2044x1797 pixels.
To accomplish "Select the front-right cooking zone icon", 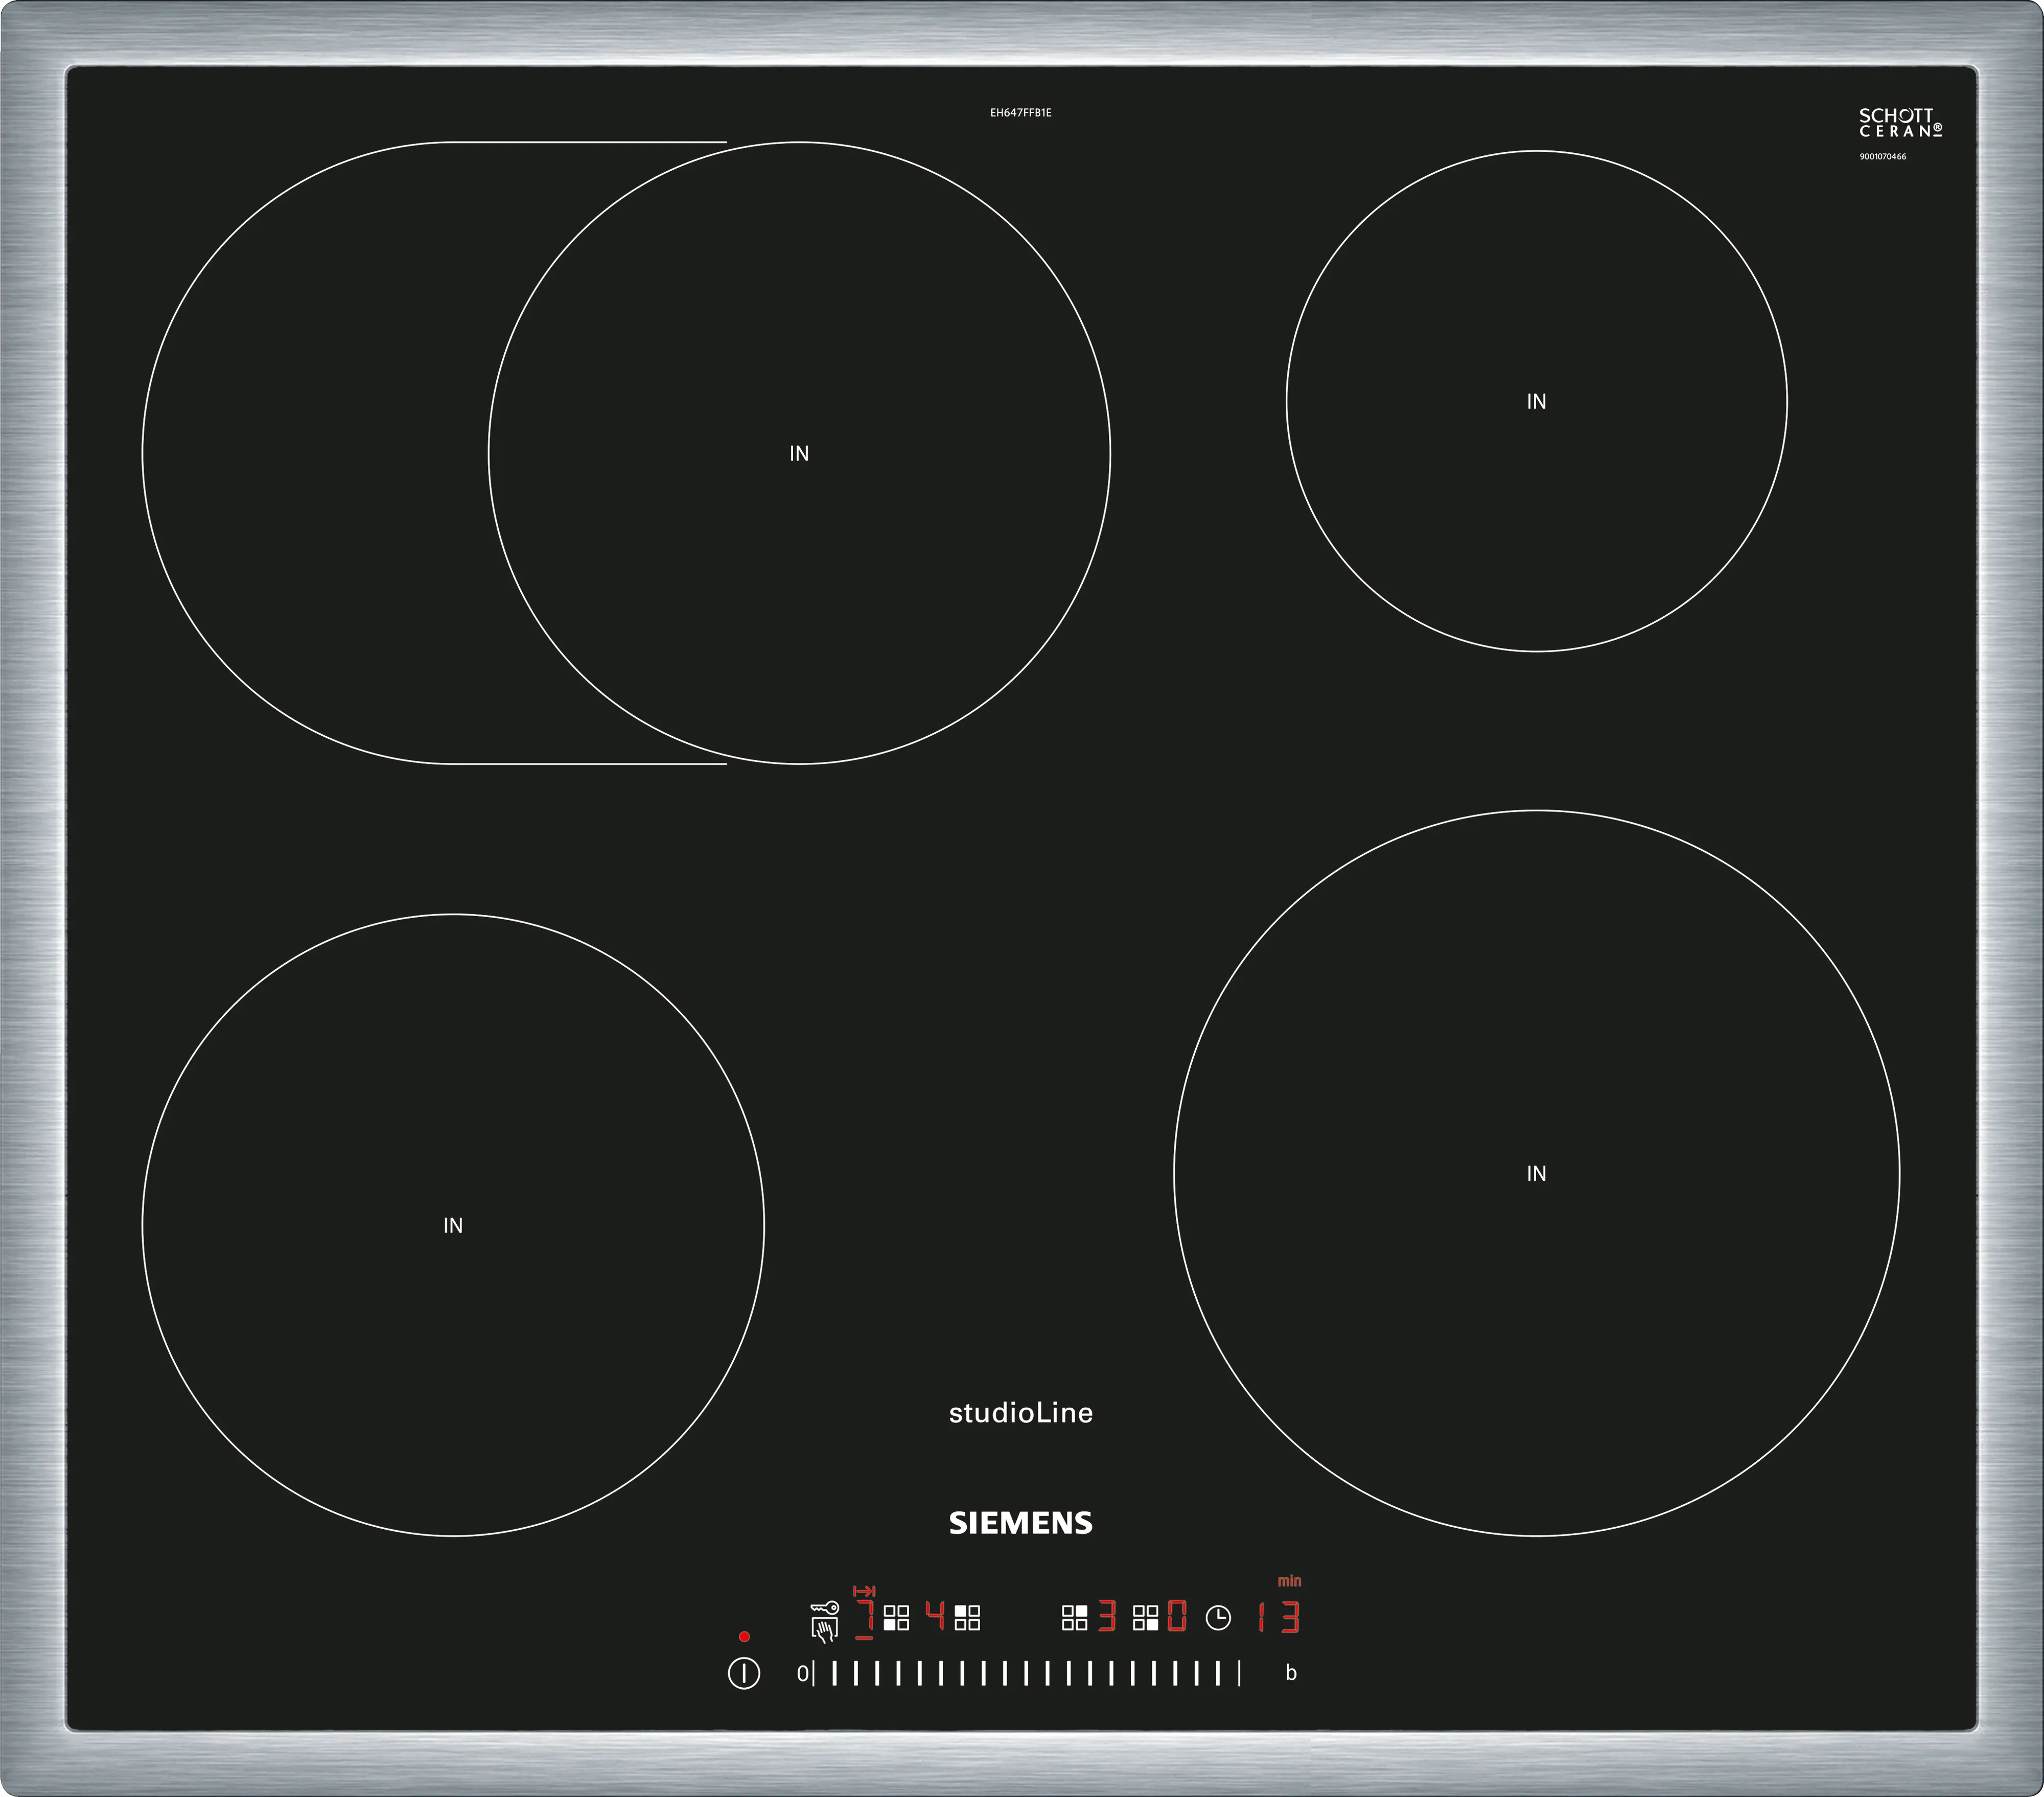I will (1146, 1618).
